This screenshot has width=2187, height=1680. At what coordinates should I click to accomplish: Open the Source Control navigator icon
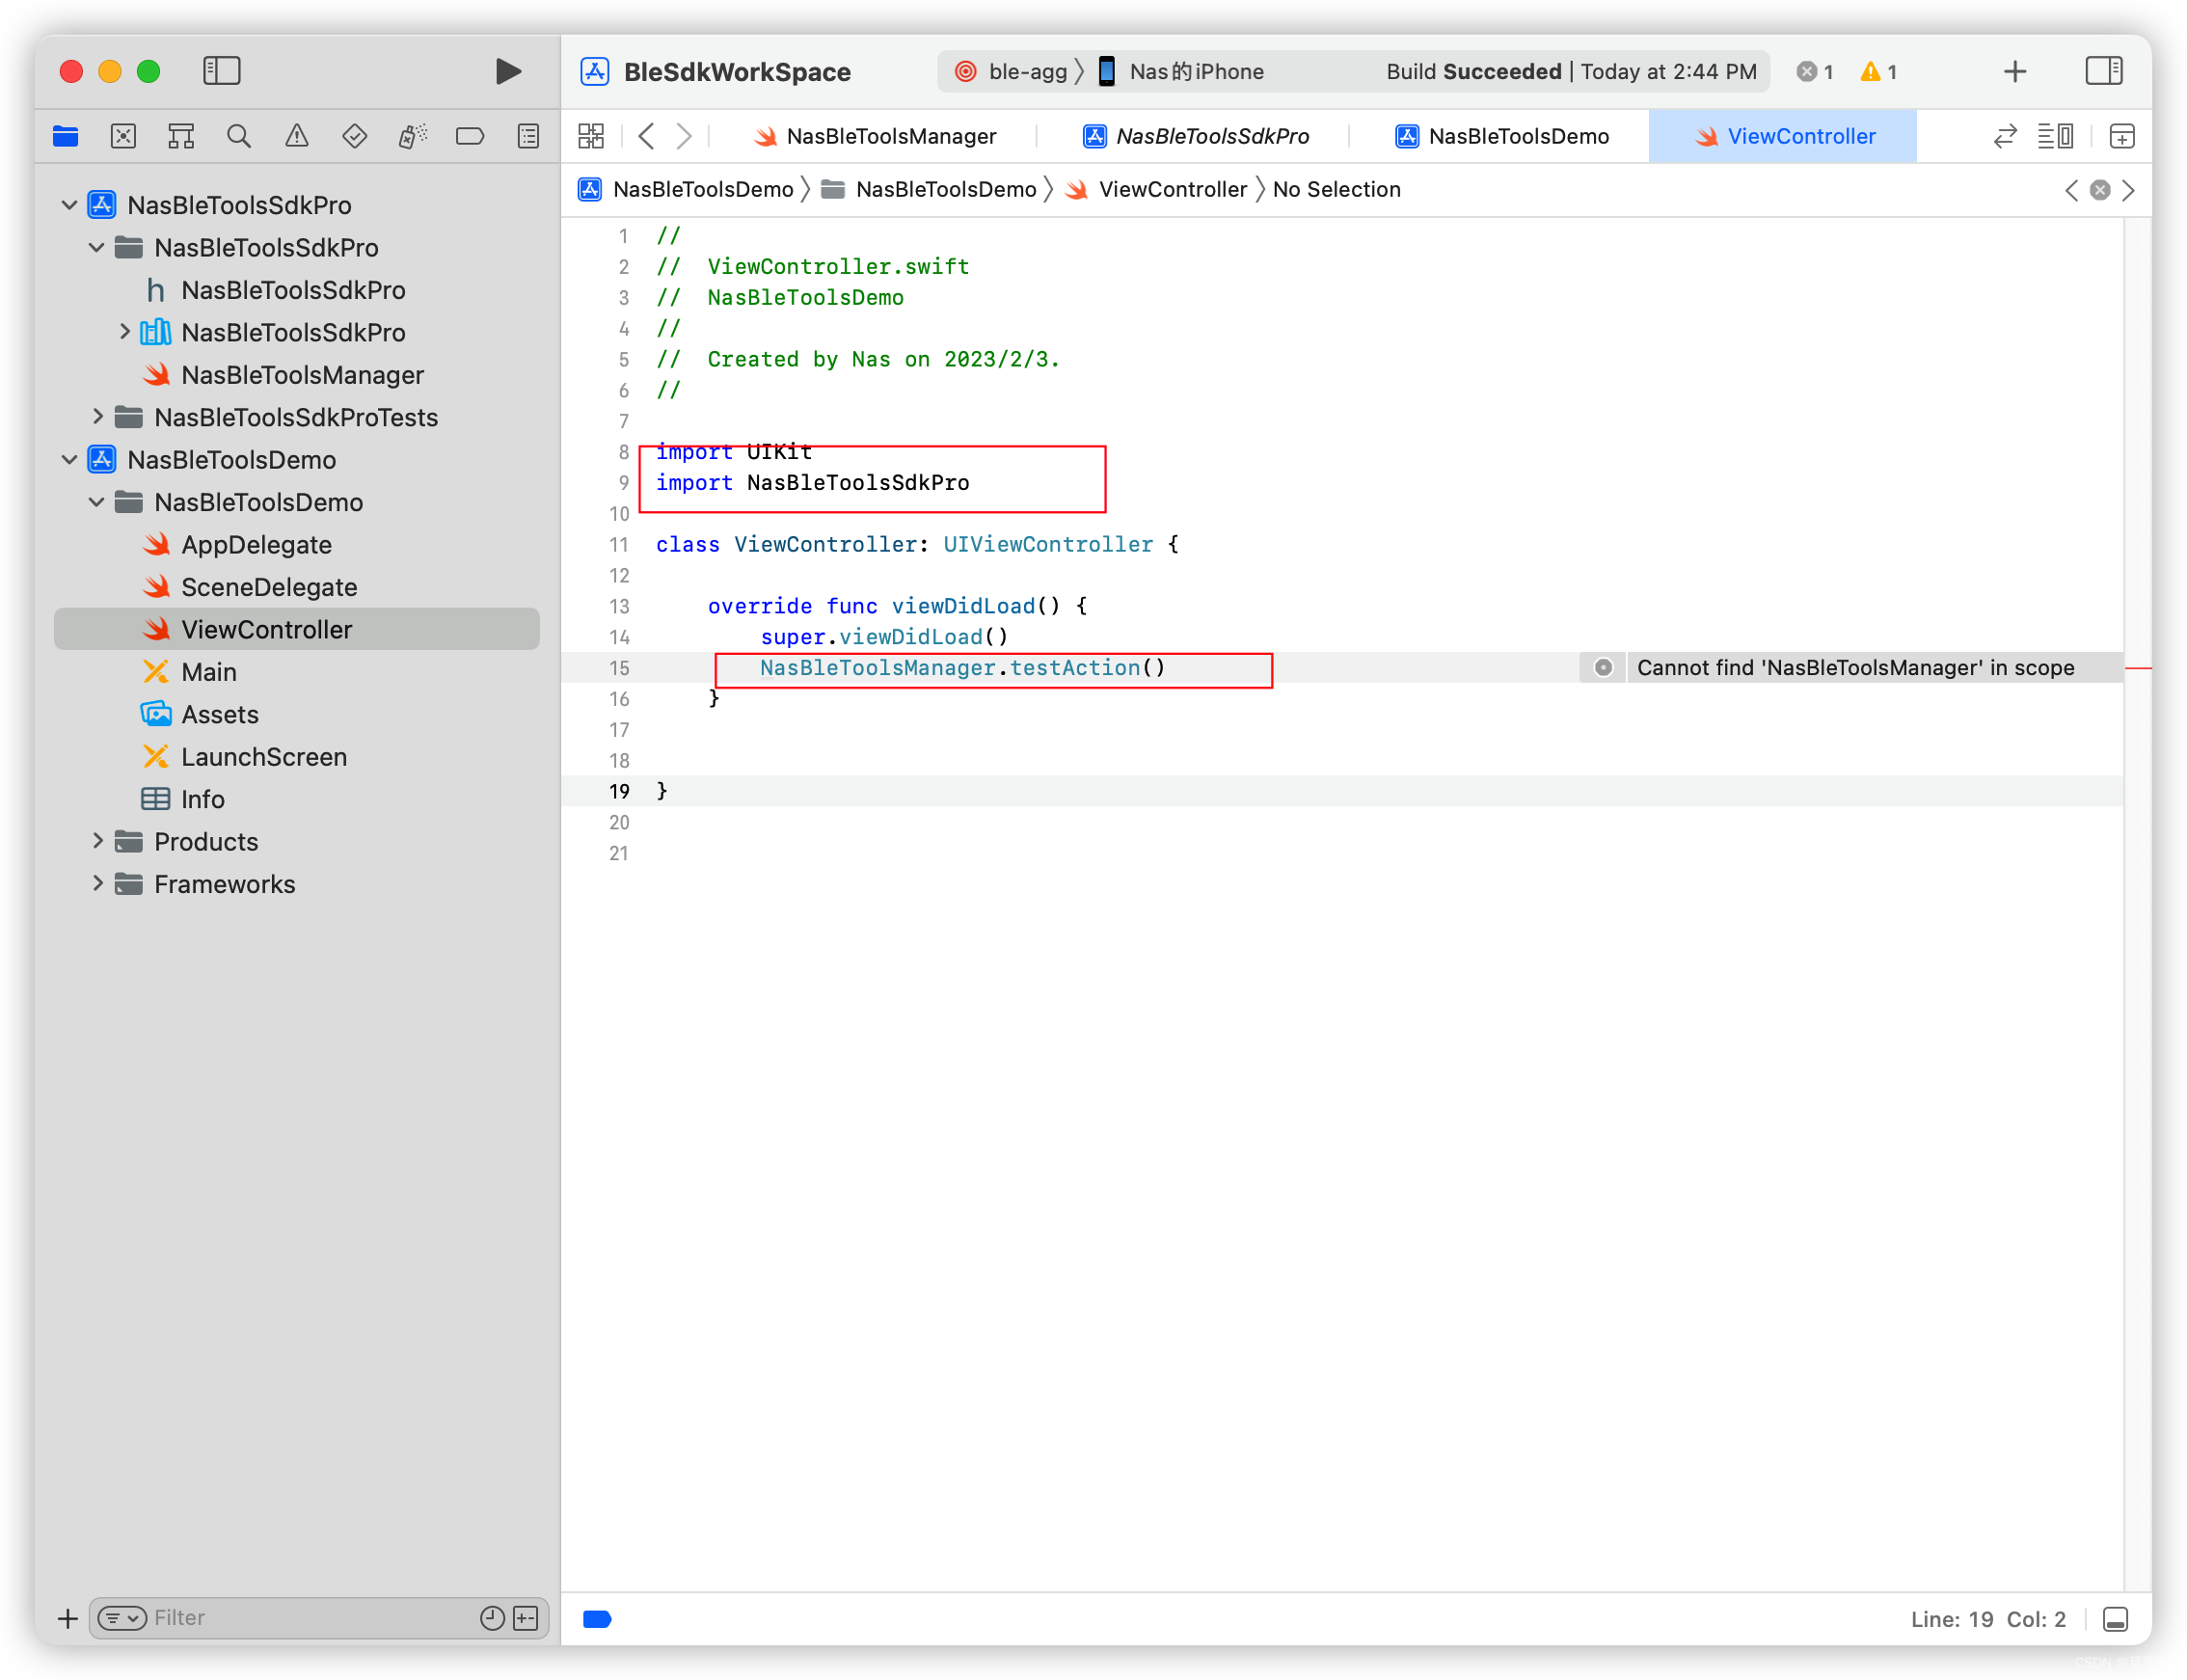tap(123, 136)
